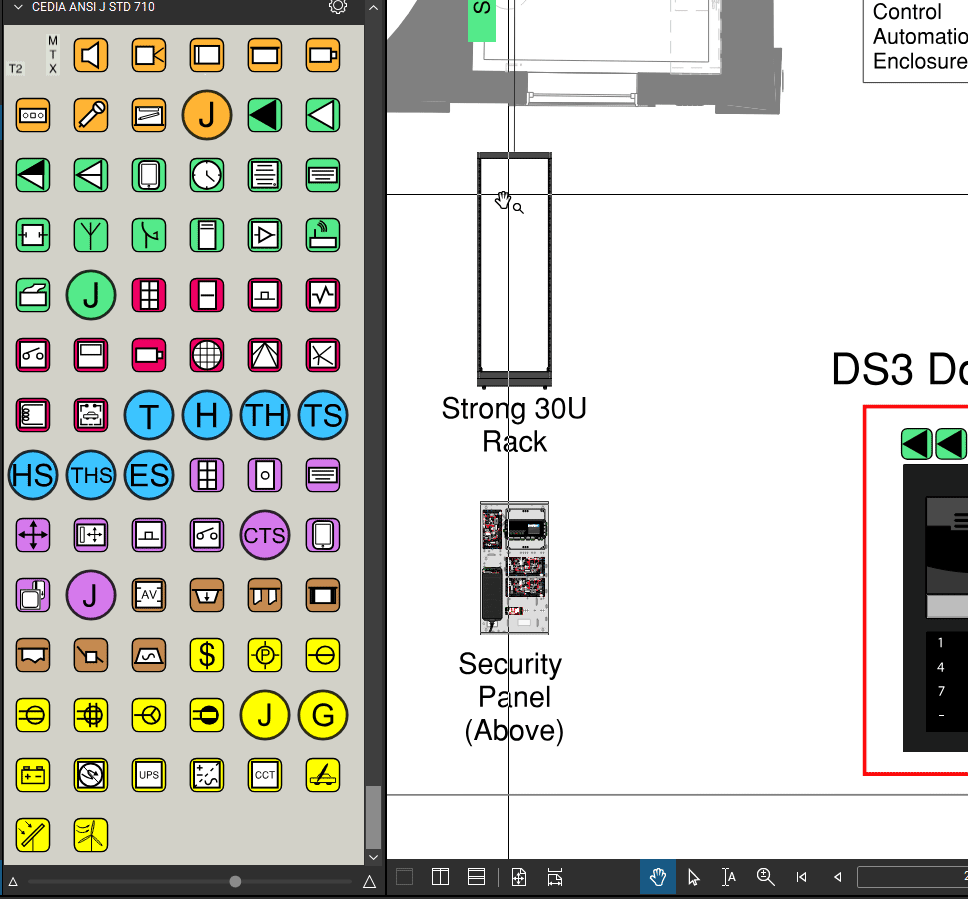Select the purple four-way arrows symbol
968x899 pixels.
point(33,535)
